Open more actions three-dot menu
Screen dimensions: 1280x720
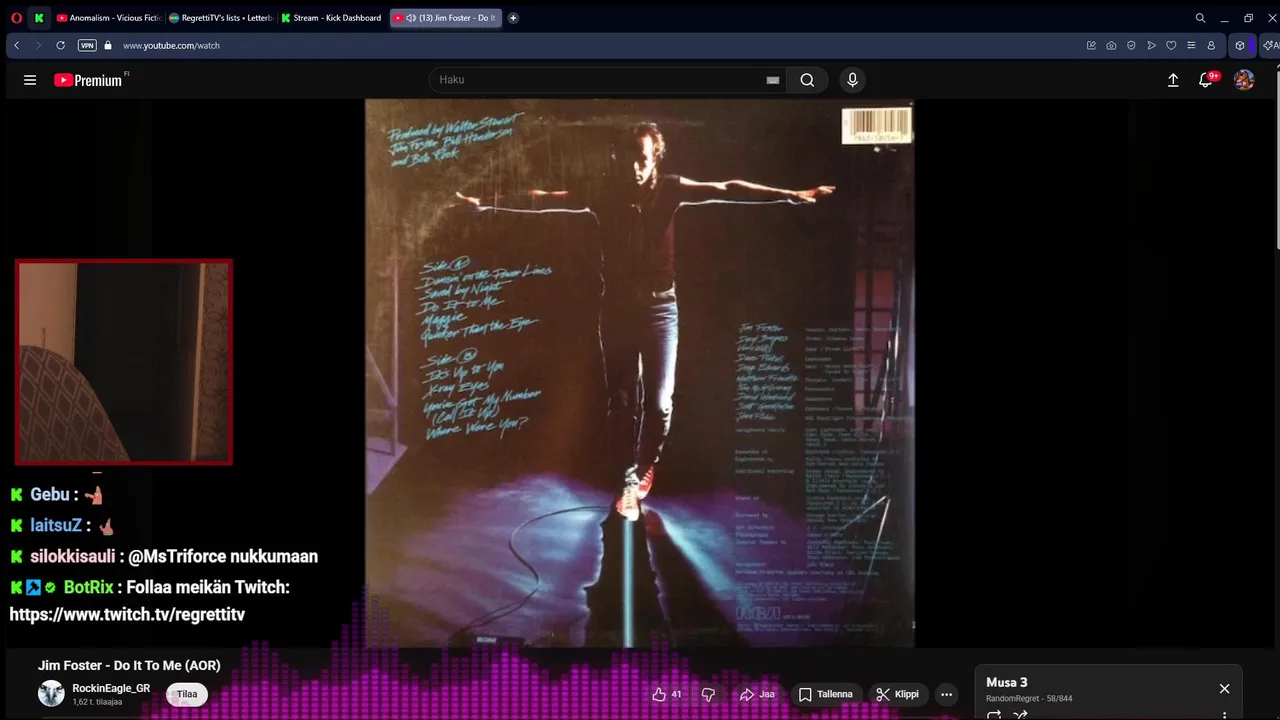tap(947, 694)
